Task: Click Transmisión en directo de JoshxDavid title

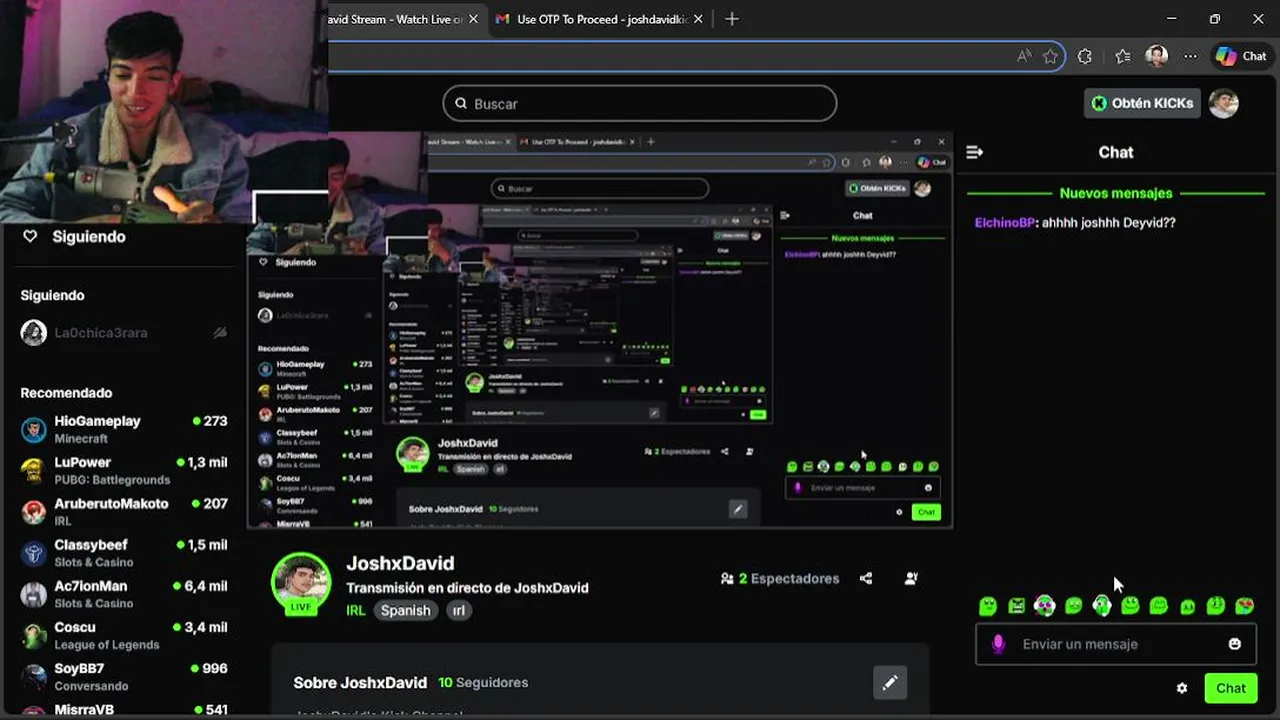Action: 467,588
